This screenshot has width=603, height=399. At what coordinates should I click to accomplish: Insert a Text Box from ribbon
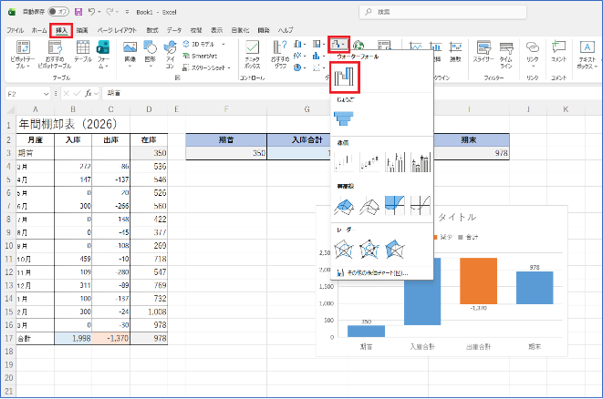pyautogui.click(x=587, y=55)
